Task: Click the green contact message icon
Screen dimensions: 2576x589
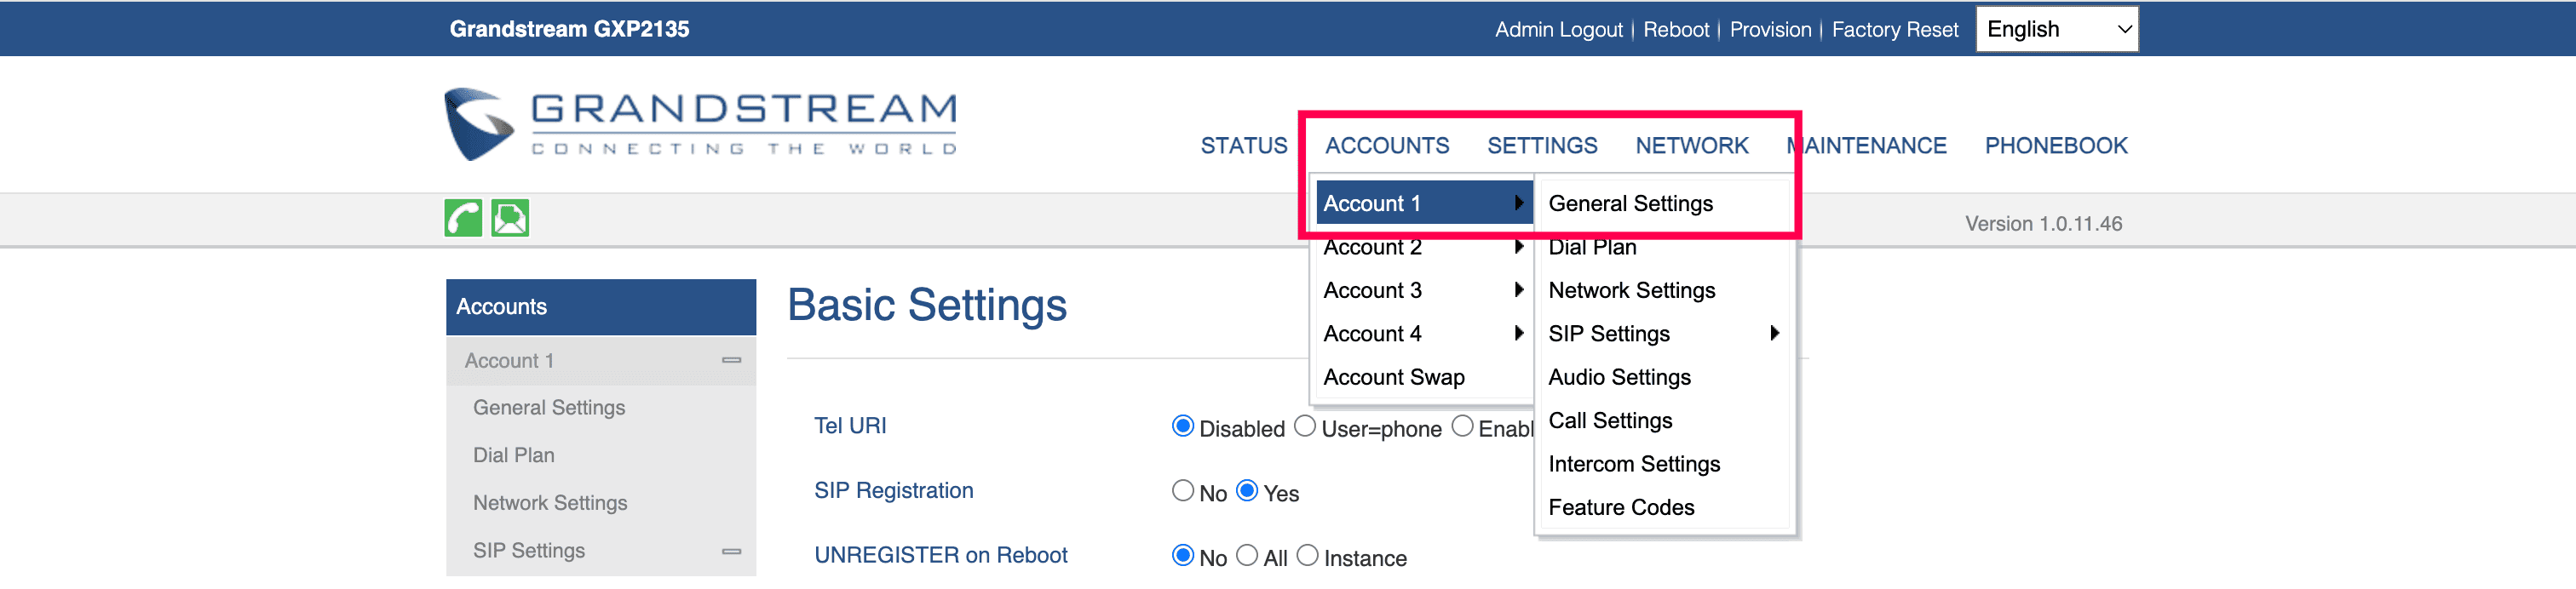Action: point(510,217)
